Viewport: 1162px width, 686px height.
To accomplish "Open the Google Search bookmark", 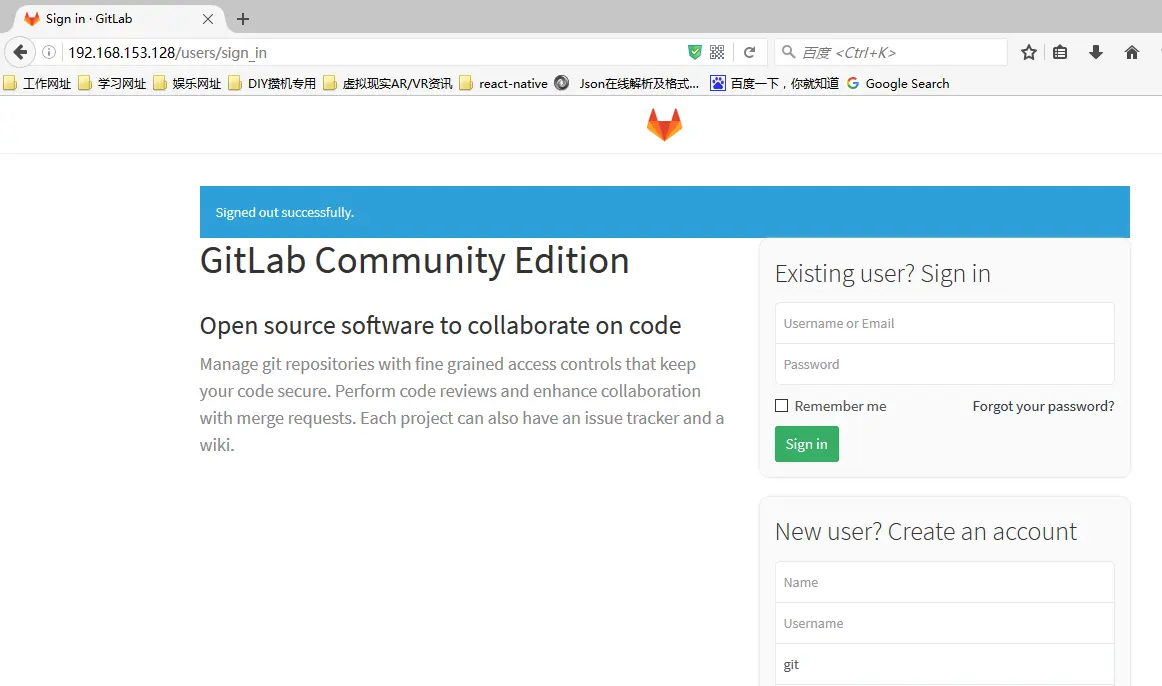I will (x=897, y=84).
